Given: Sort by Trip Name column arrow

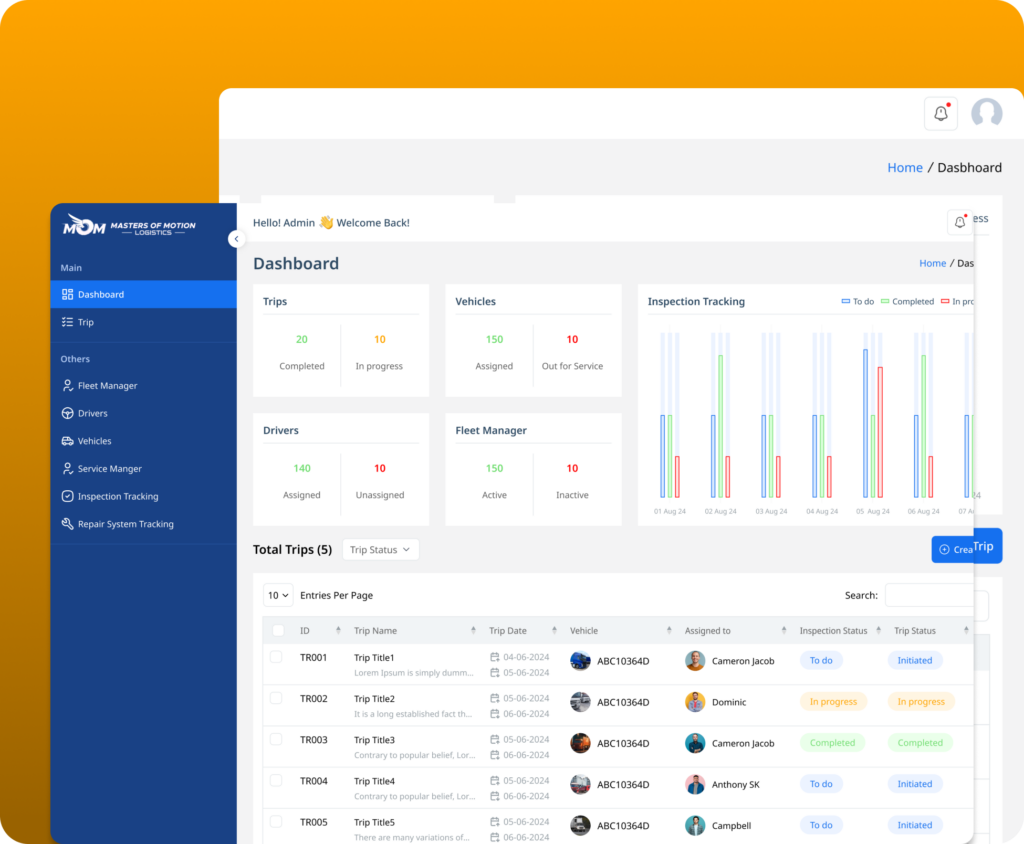Looking at the screenshot, I should [473, 630].
